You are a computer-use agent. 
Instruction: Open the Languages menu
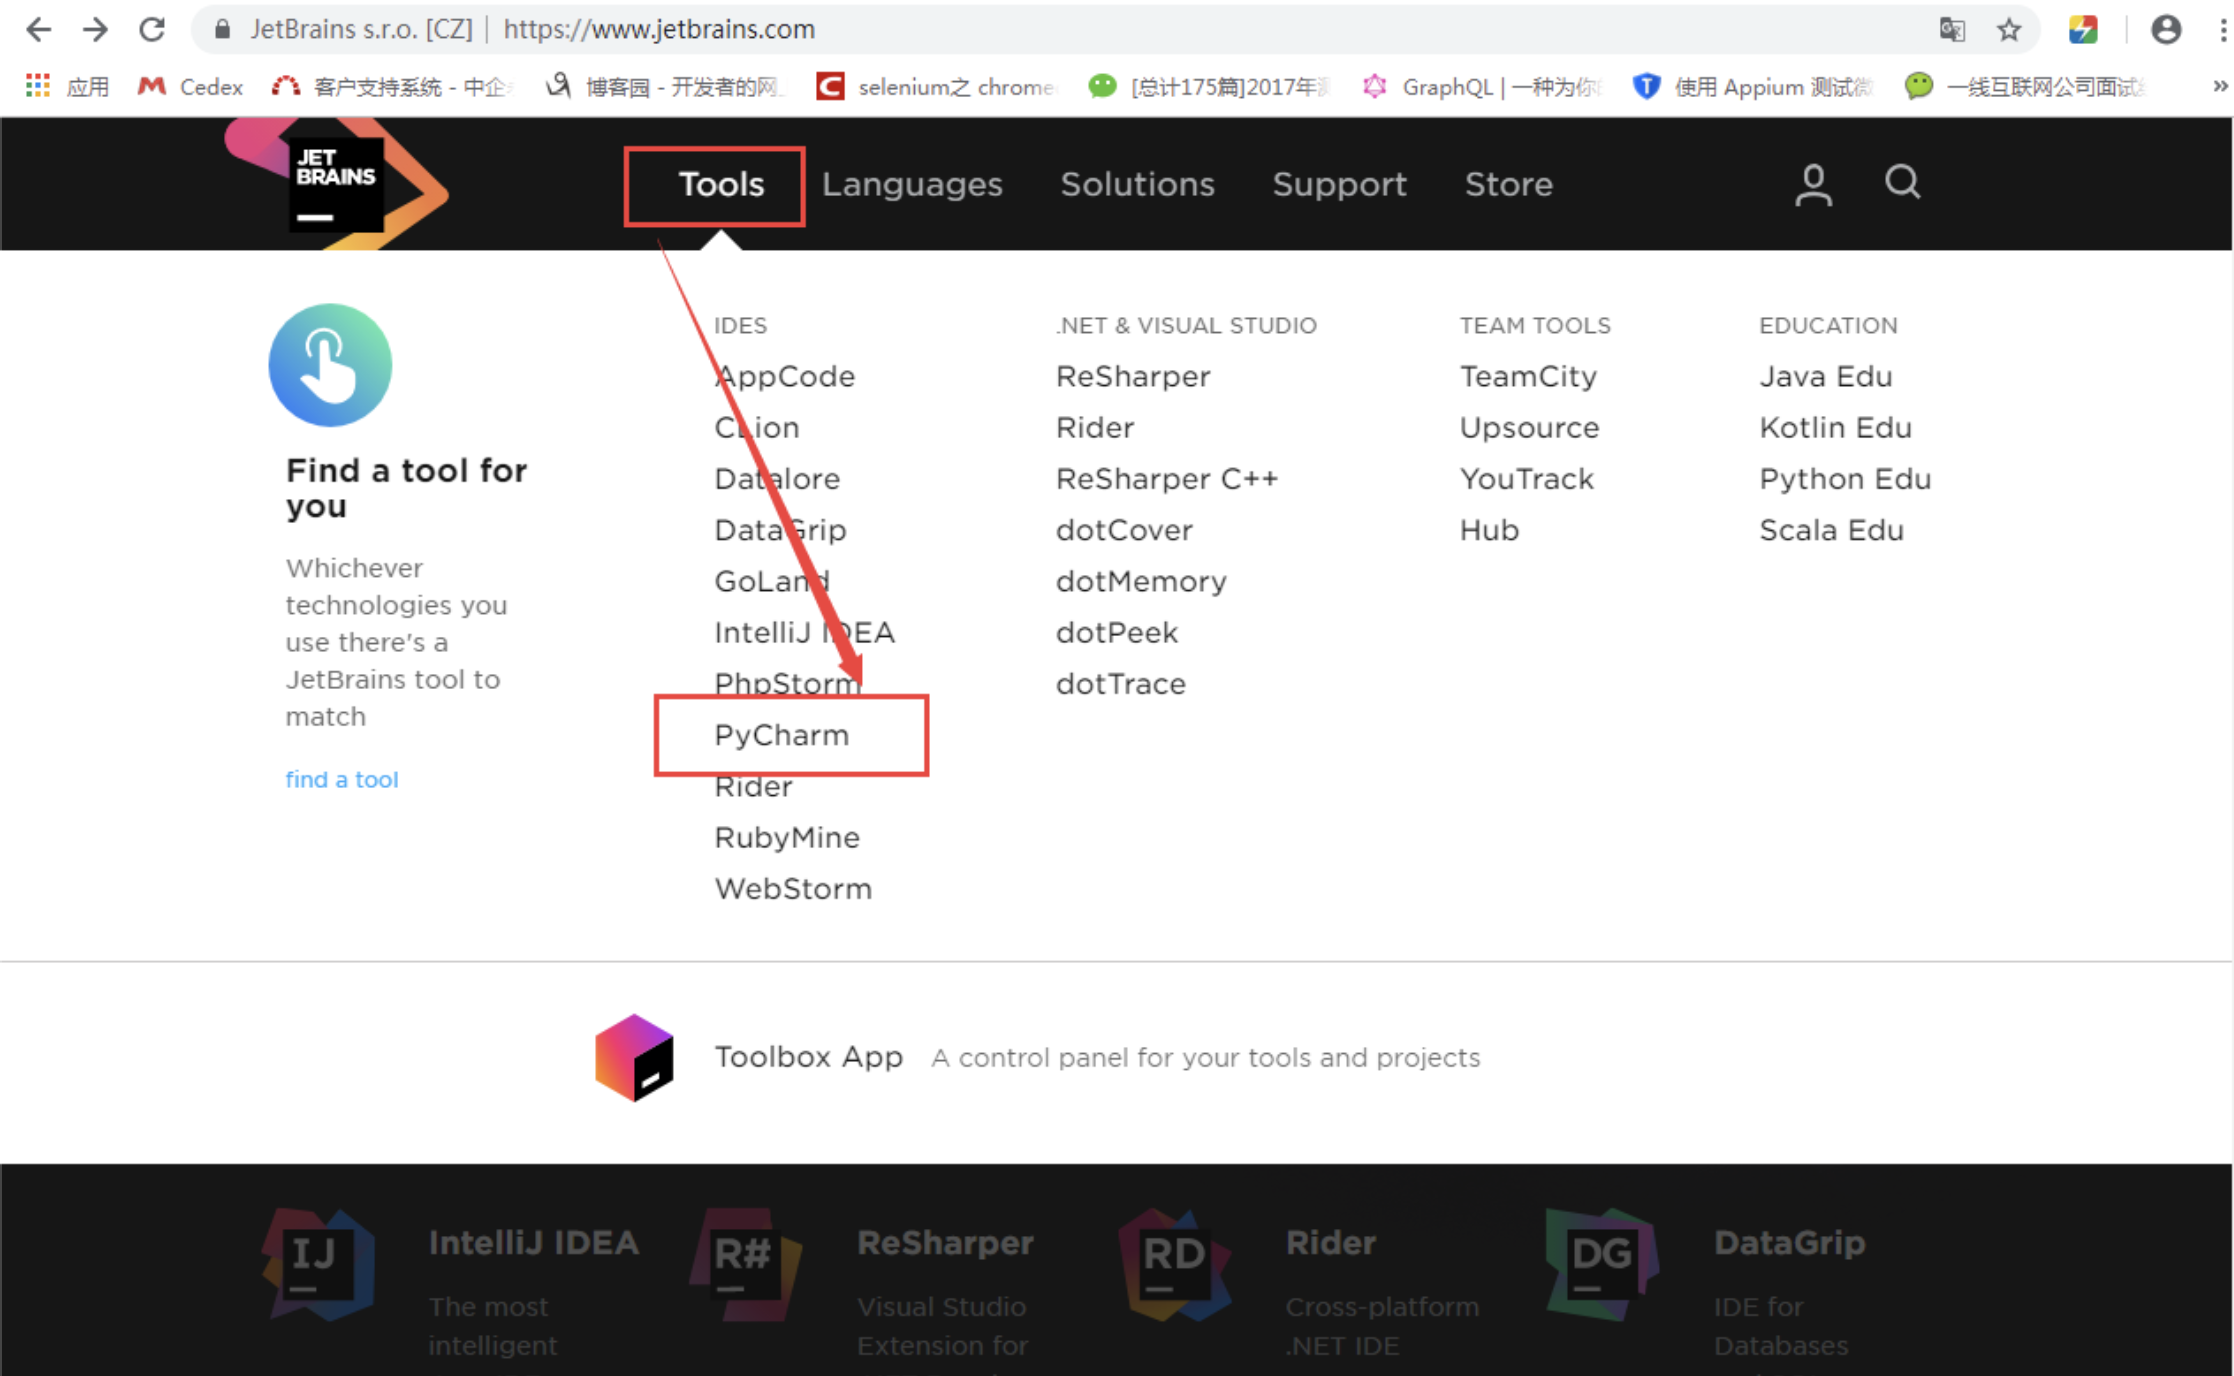(912, 185)
